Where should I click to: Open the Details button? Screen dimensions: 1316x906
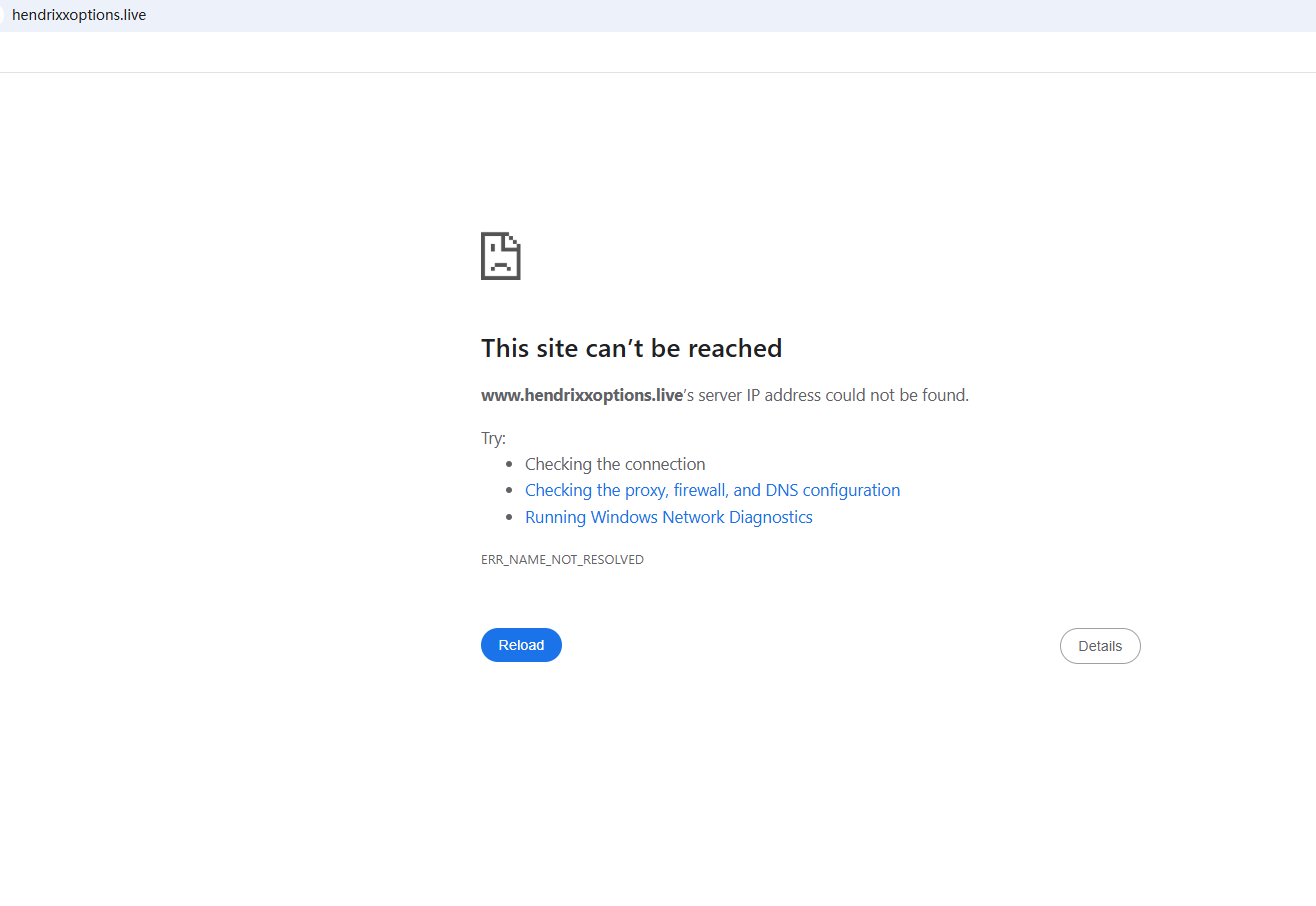click(1100, 646)
